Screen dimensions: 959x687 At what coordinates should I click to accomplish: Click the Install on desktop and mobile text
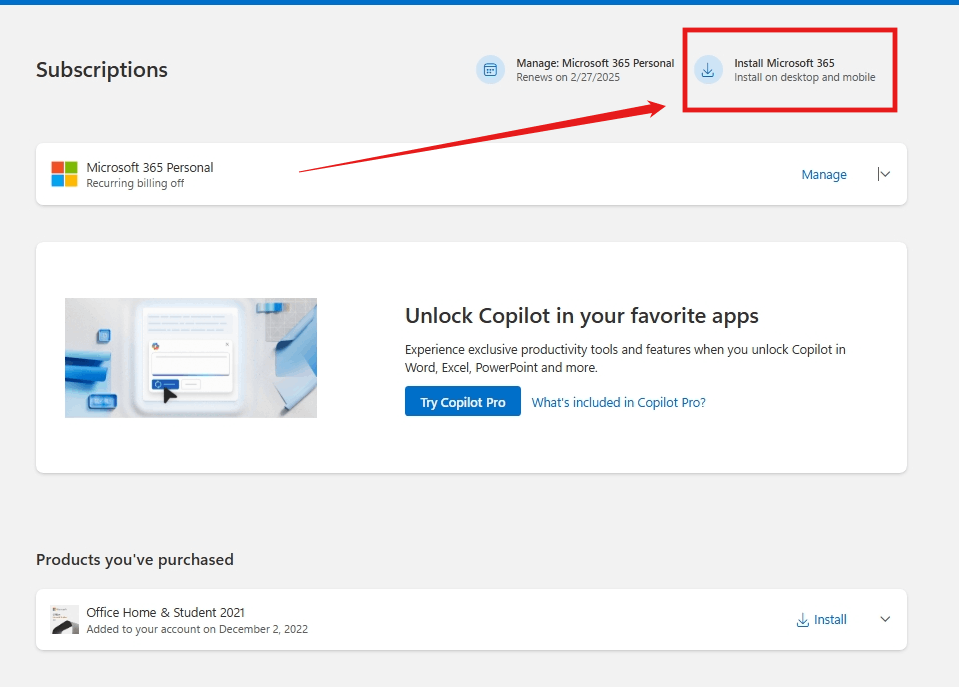tap(804, 77)
